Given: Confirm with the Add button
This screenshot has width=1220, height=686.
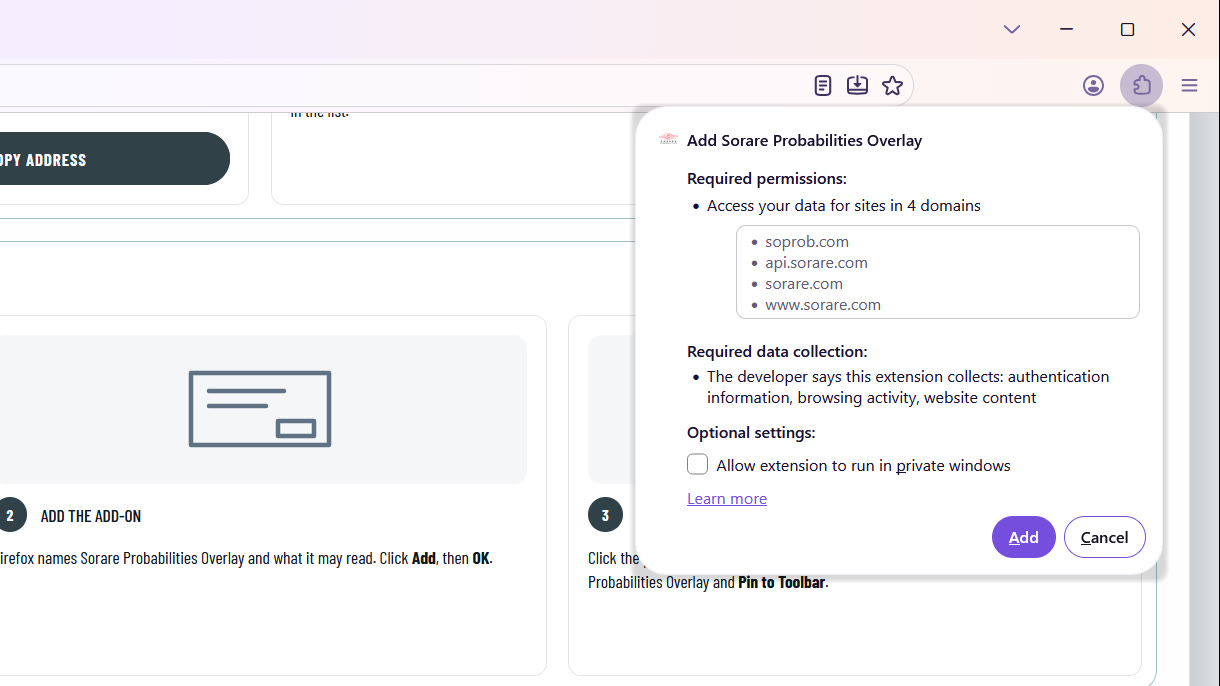Looking at the screenshot, I should tap(1023, 537).
